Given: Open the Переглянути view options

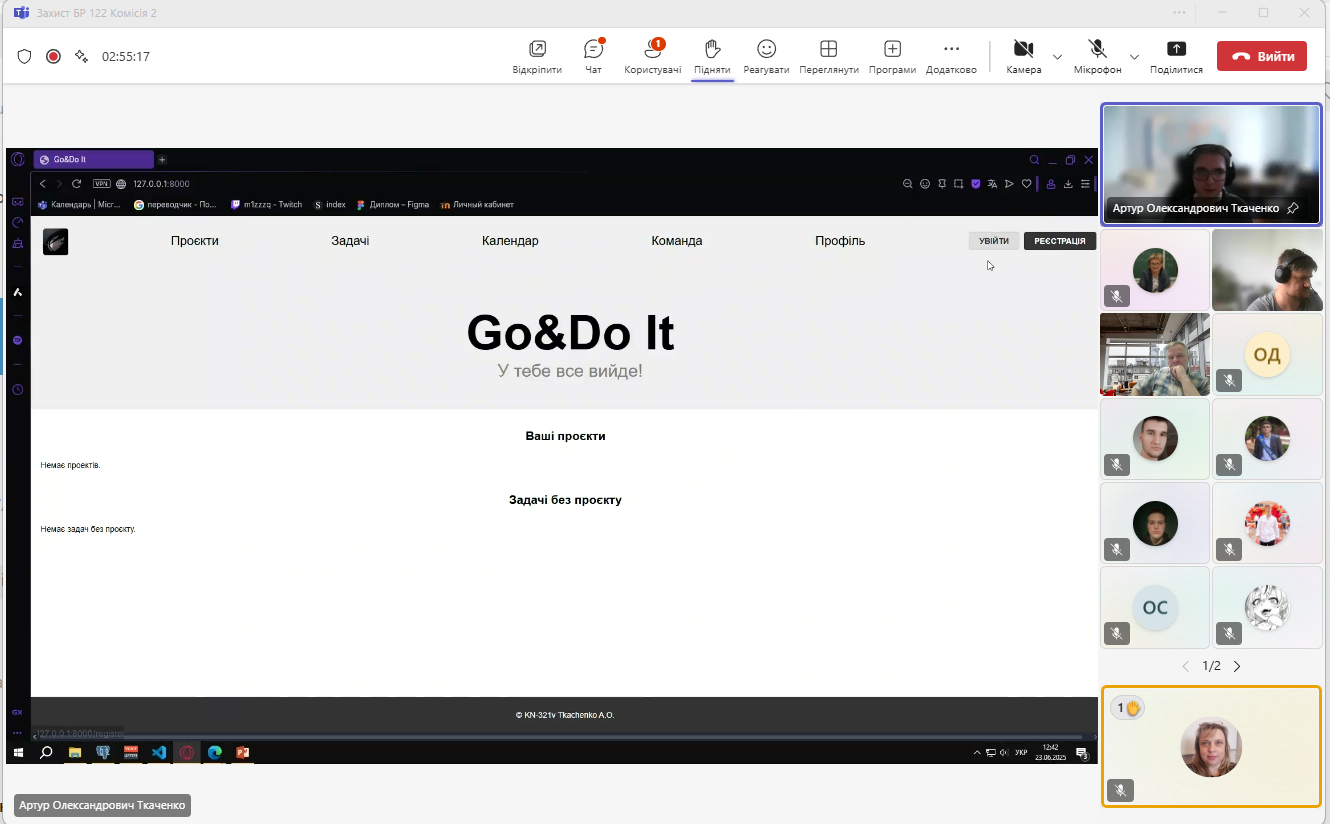Looking at the screenshot, I should coord(829,56).
